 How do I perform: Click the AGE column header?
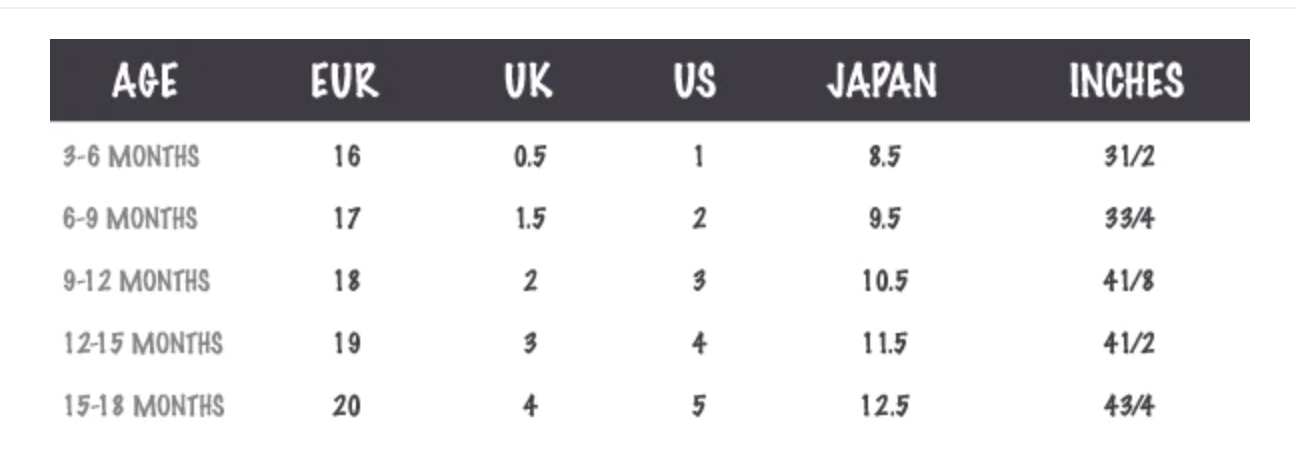tap(145, 81)
